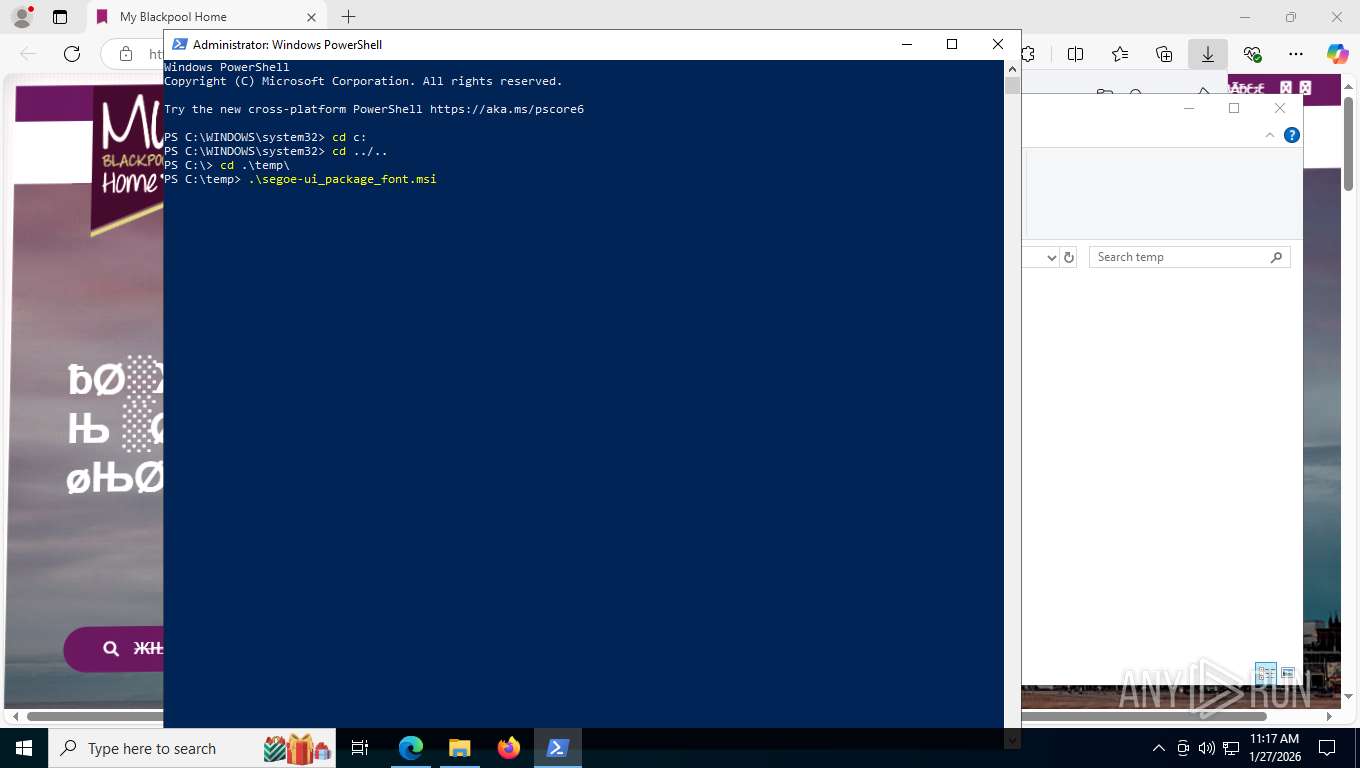This screenshot has height=768, width=1360.
Task: Switch Explorer to details view icon
Action: (x=1265, y=673)
